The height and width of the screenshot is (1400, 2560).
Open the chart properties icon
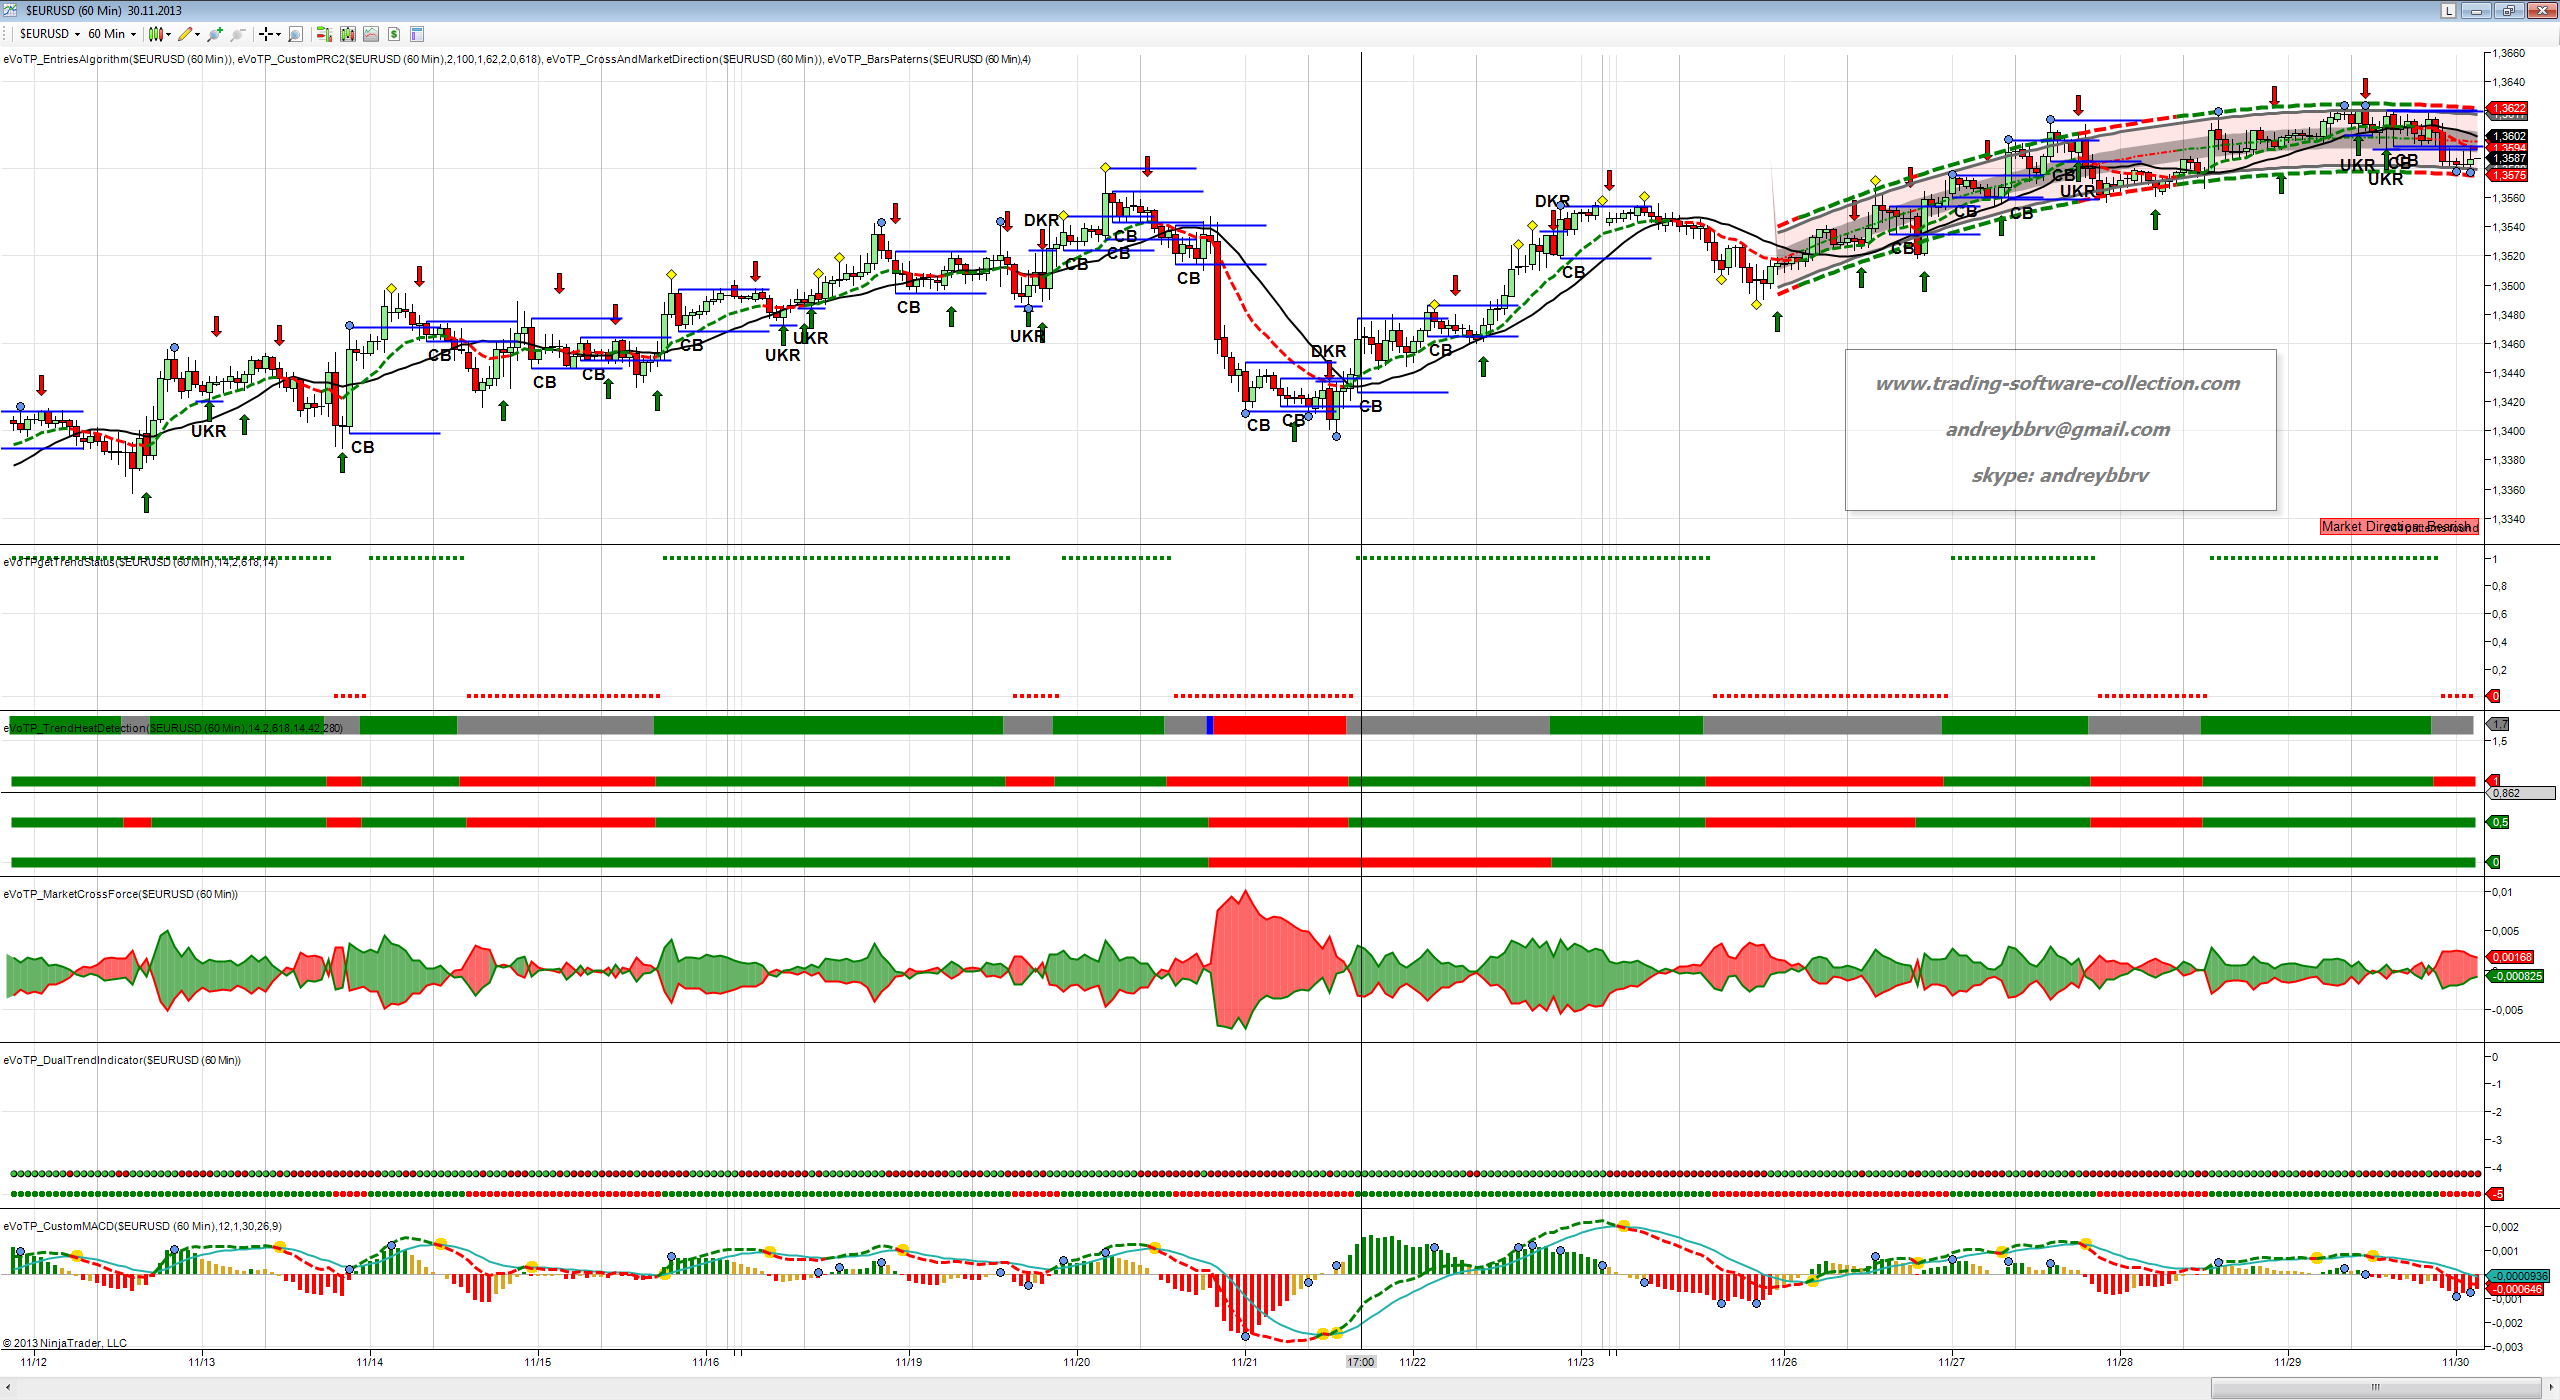pyautogui.click(x=417, y=34)
